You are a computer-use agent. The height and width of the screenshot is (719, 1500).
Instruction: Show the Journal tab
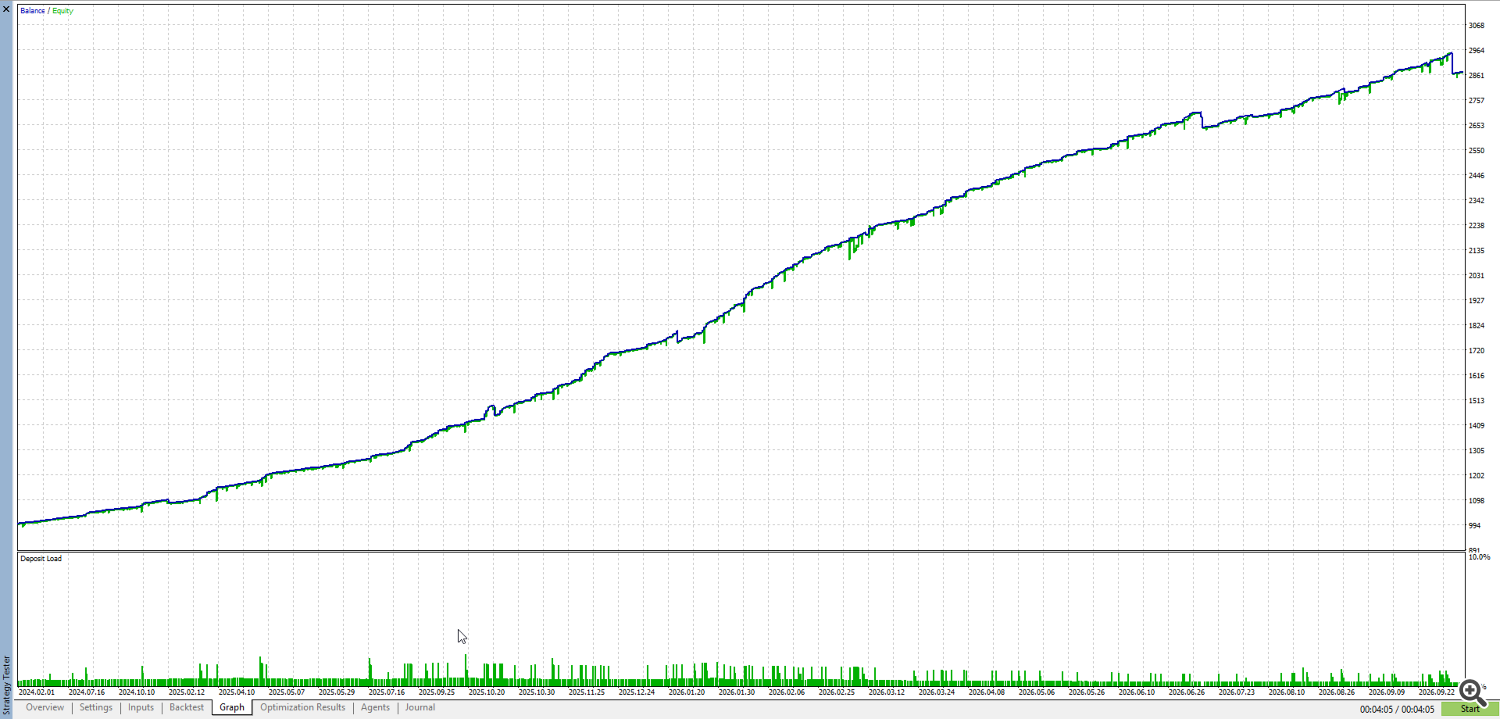point(420,708)
